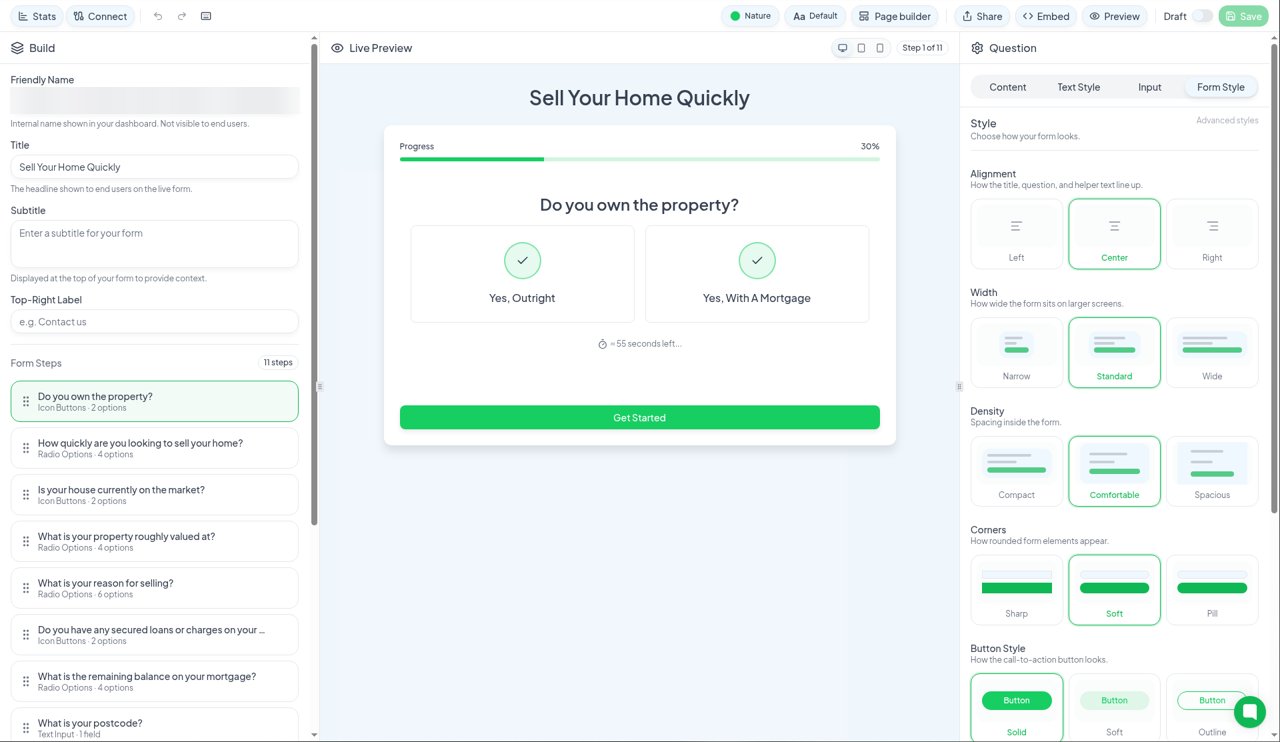Image resolution: width=1280 pixels, height=742 pixels.
Task: Open the Stats view
Action: point(38,16)
